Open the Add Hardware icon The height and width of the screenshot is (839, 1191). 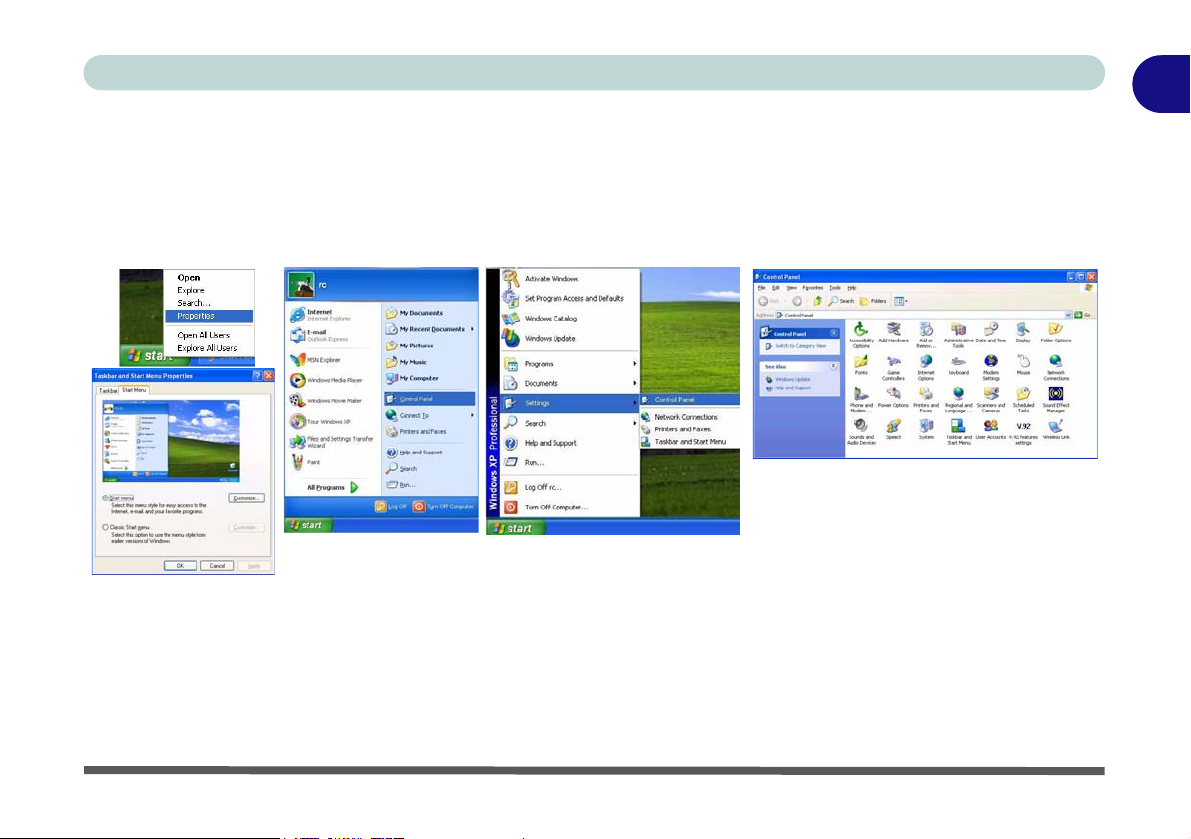pos(893,333)
